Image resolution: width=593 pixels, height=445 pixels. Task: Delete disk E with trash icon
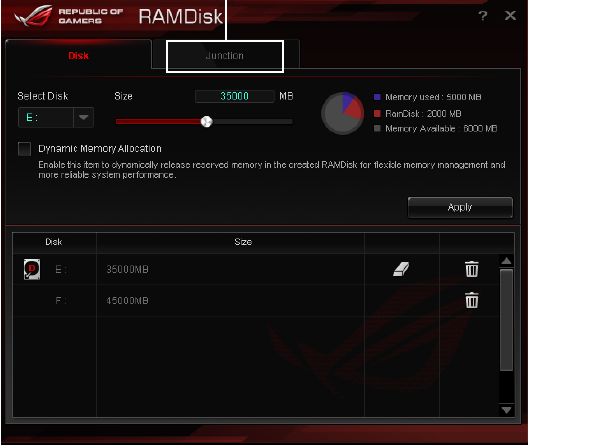472,269
